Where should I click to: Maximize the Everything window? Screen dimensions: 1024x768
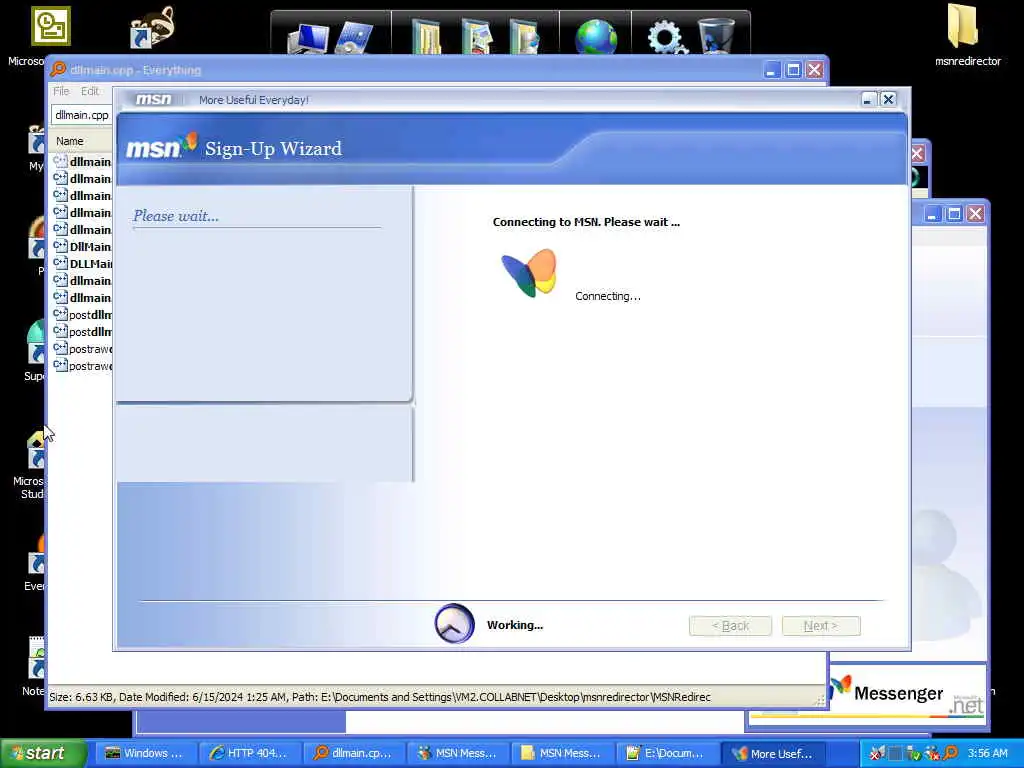coord(793,70)
